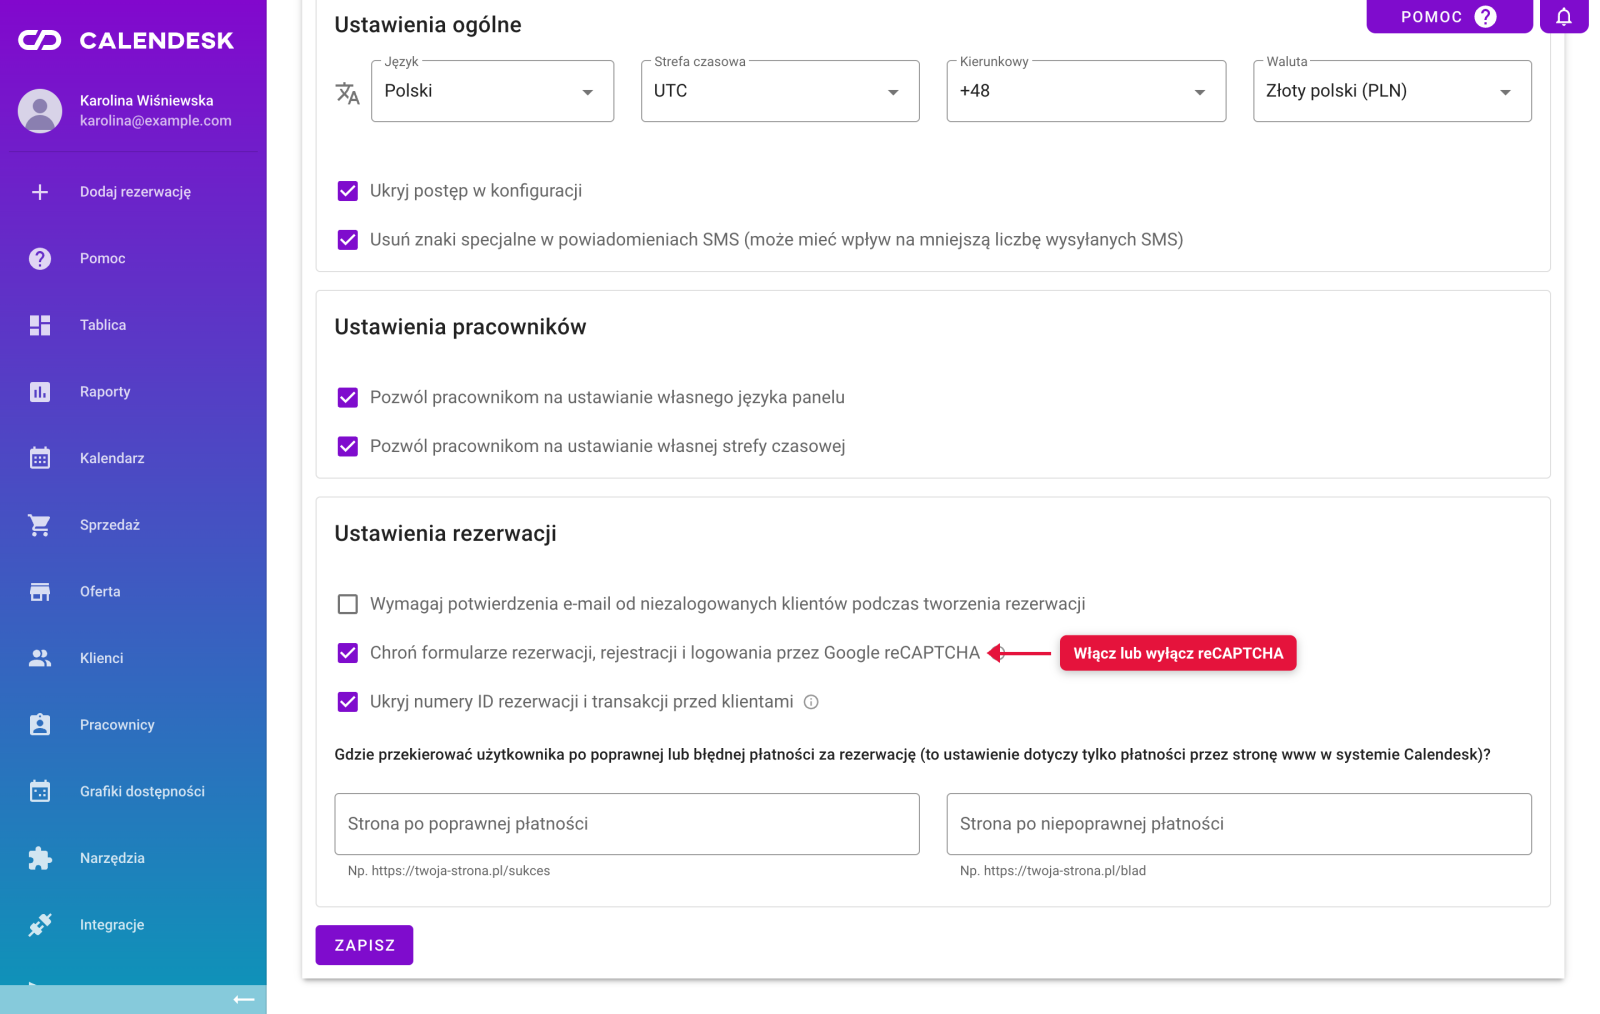Focus the Strona po niepoprawnej płatności field
Viewport: 1600px width, 1014px height.
click(x=1239, y=824)
